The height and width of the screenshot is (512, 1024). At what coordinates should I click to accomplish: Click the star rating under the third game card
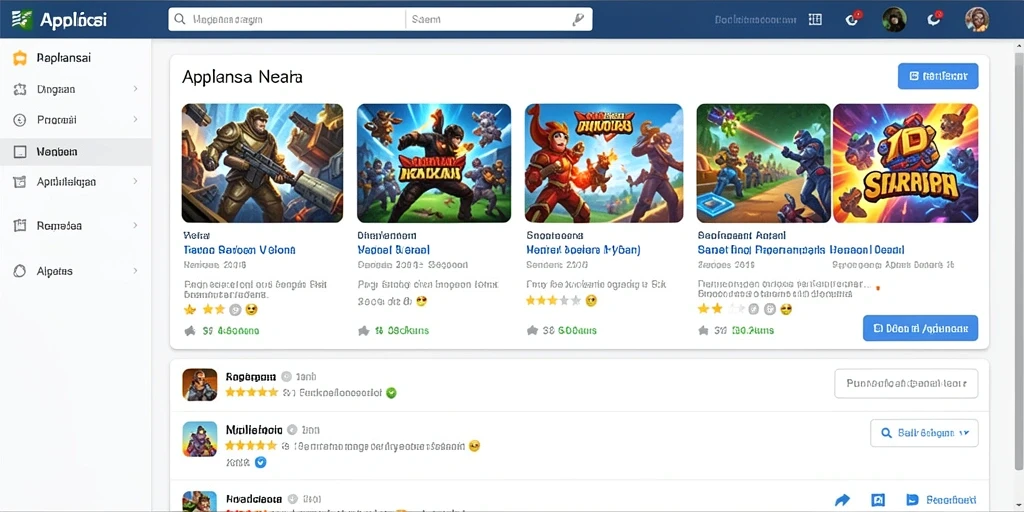tap(553, 301)
